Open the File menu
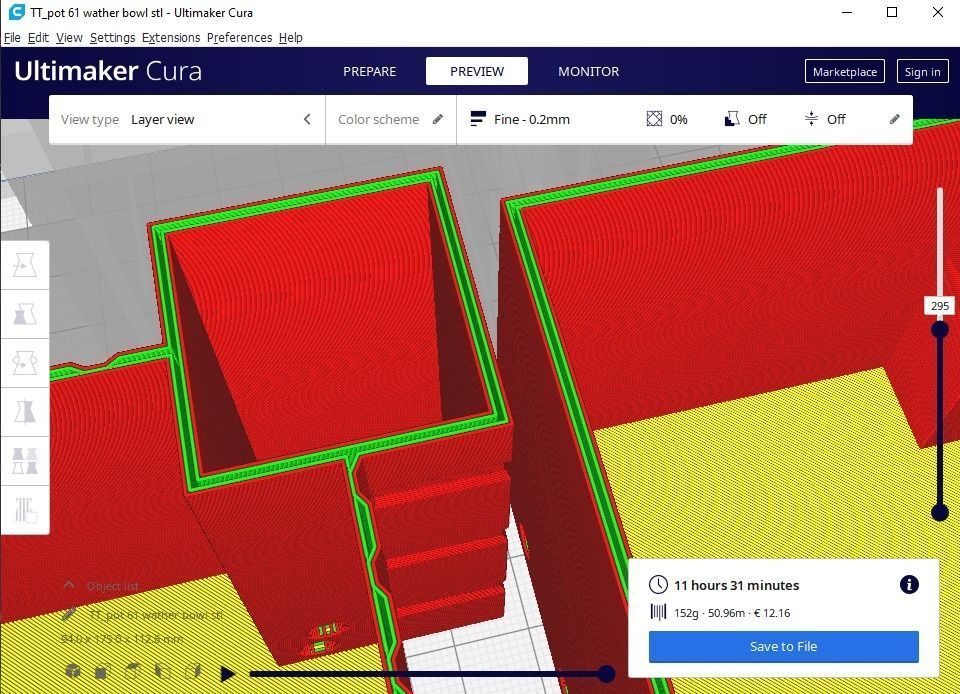Image resolution: width=960 pixels, height=694 pixels. 12,37
